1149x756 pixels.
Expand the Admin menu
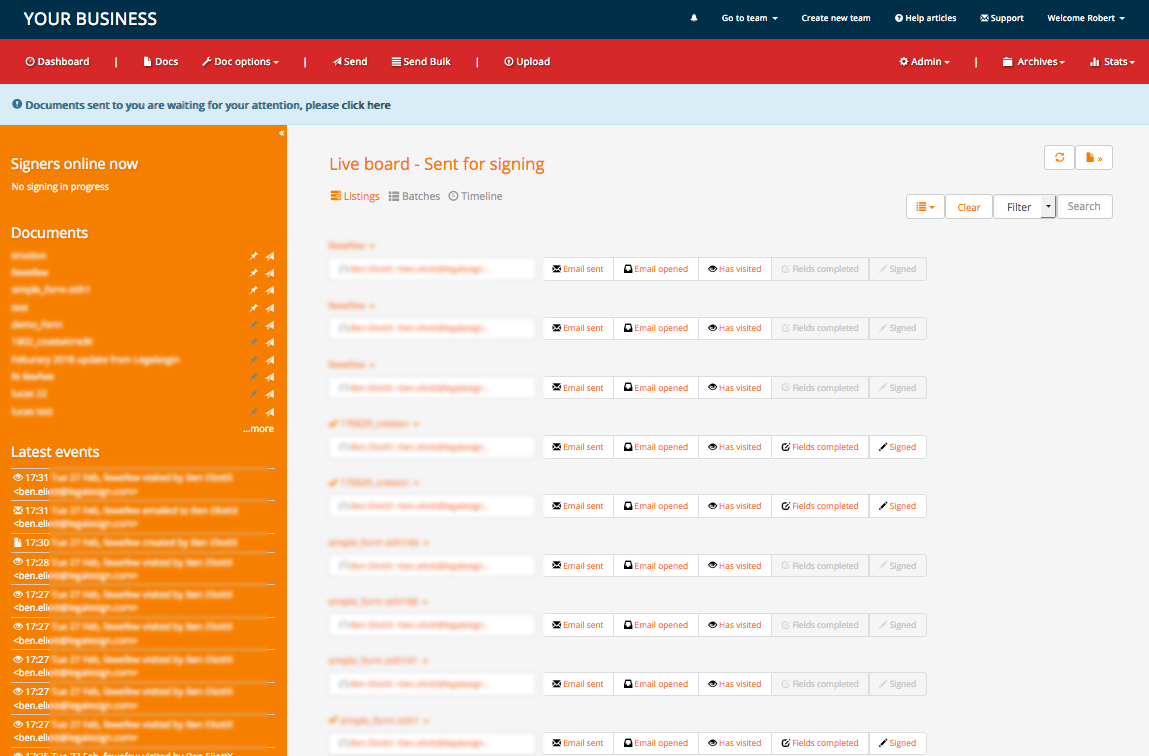pyautogui.click(x=924, y=62)
